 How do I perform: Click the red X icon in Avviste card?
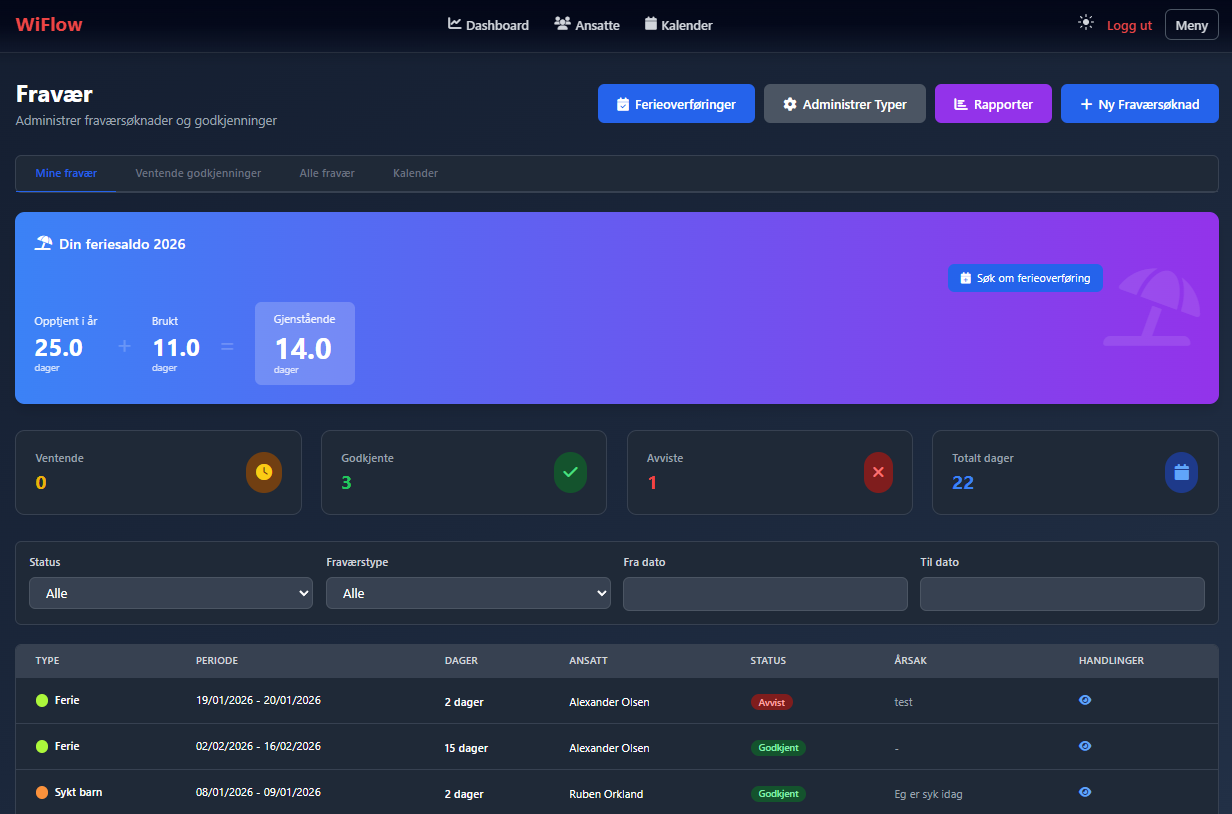pos(878,472)
